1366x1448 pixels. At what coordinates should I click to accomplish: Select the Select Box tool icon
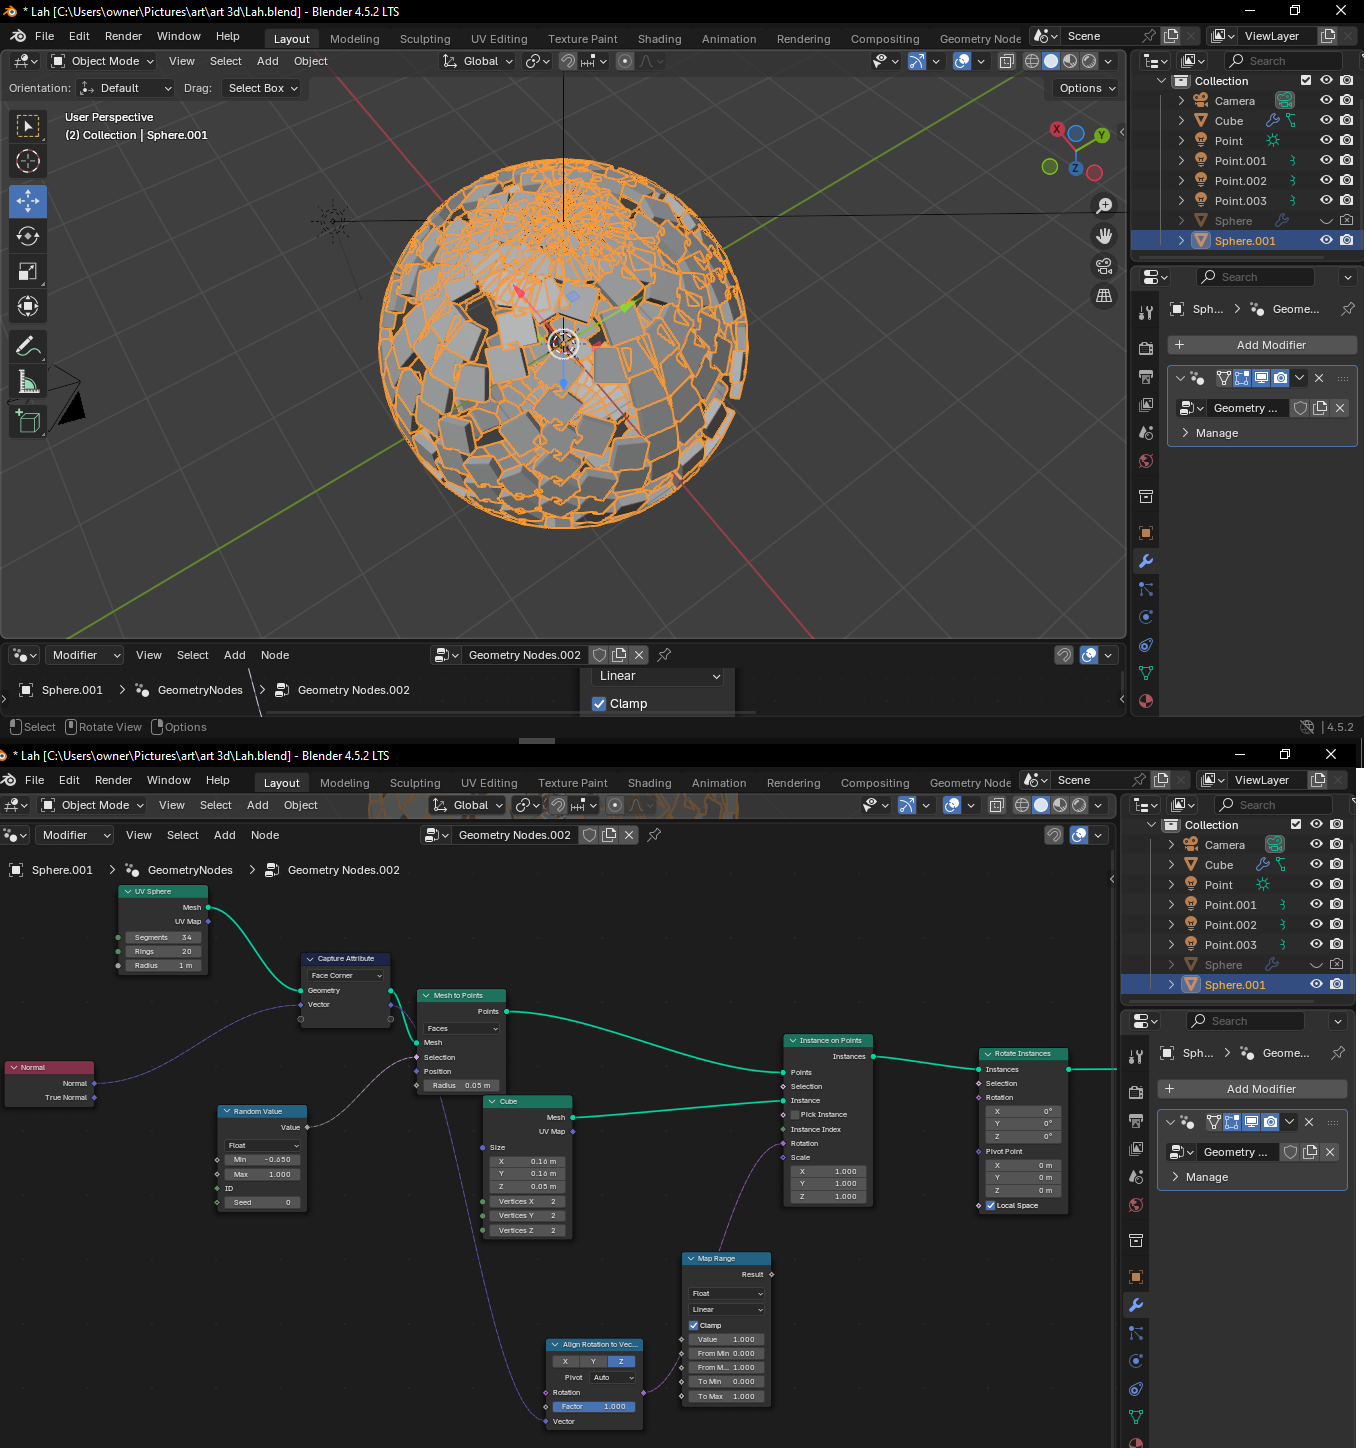coord(28,126)
